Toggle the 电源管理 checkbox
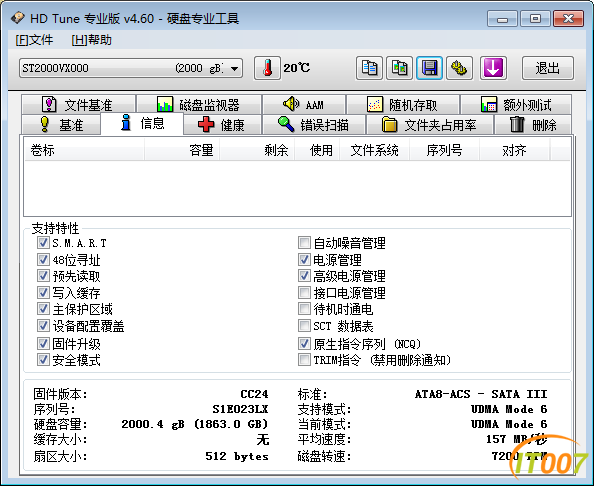The height and width of the screenshot is (486, 594). point(304,259)
